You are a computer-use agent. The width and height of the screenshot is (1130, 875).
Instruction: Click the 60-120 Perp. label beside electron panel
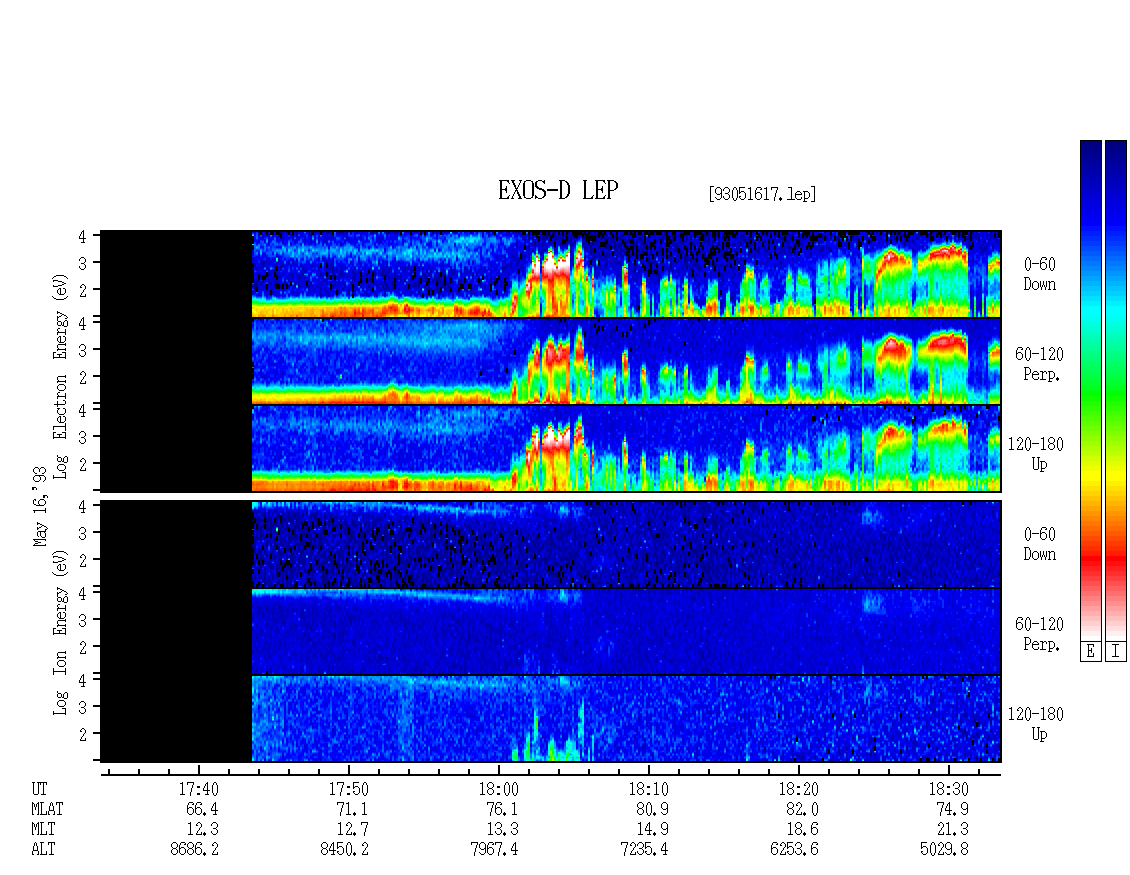click(1039, 365)
